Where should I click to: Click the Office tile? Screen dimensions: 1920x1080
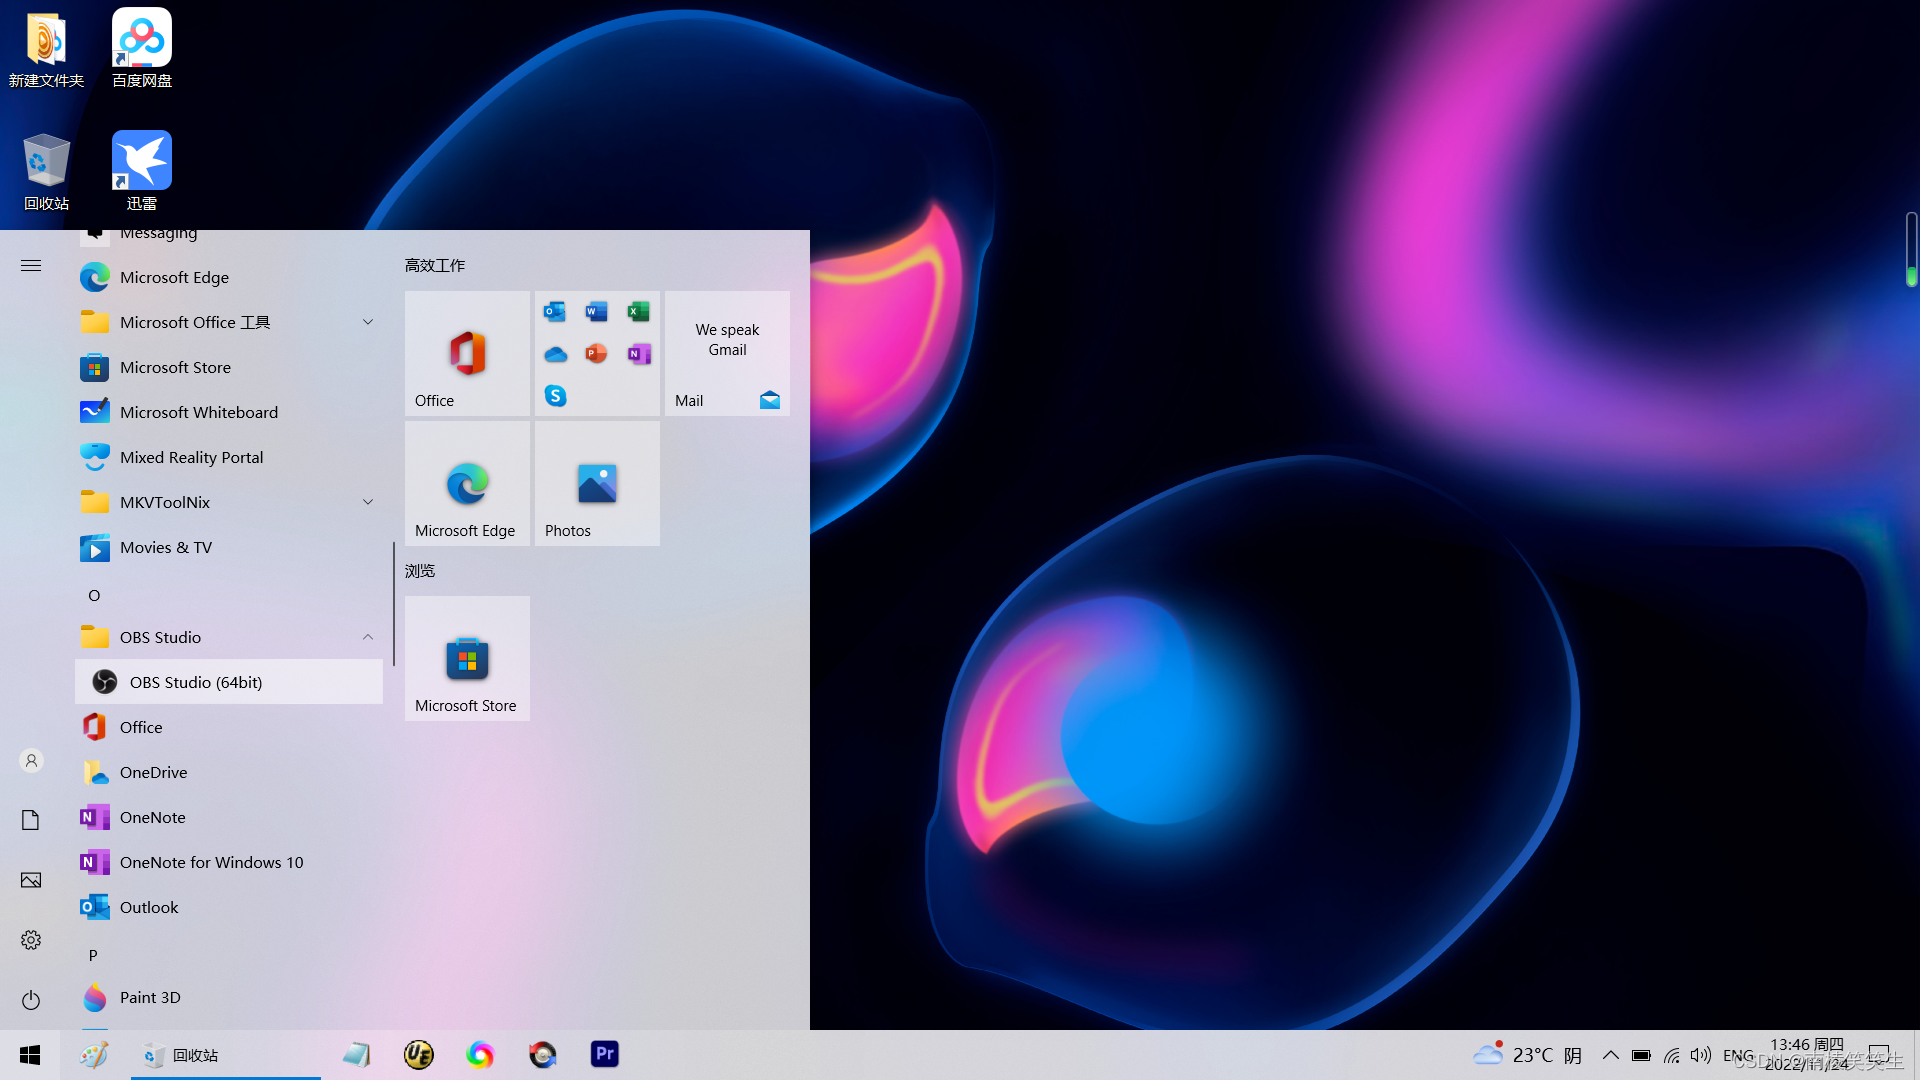[467, 353]
